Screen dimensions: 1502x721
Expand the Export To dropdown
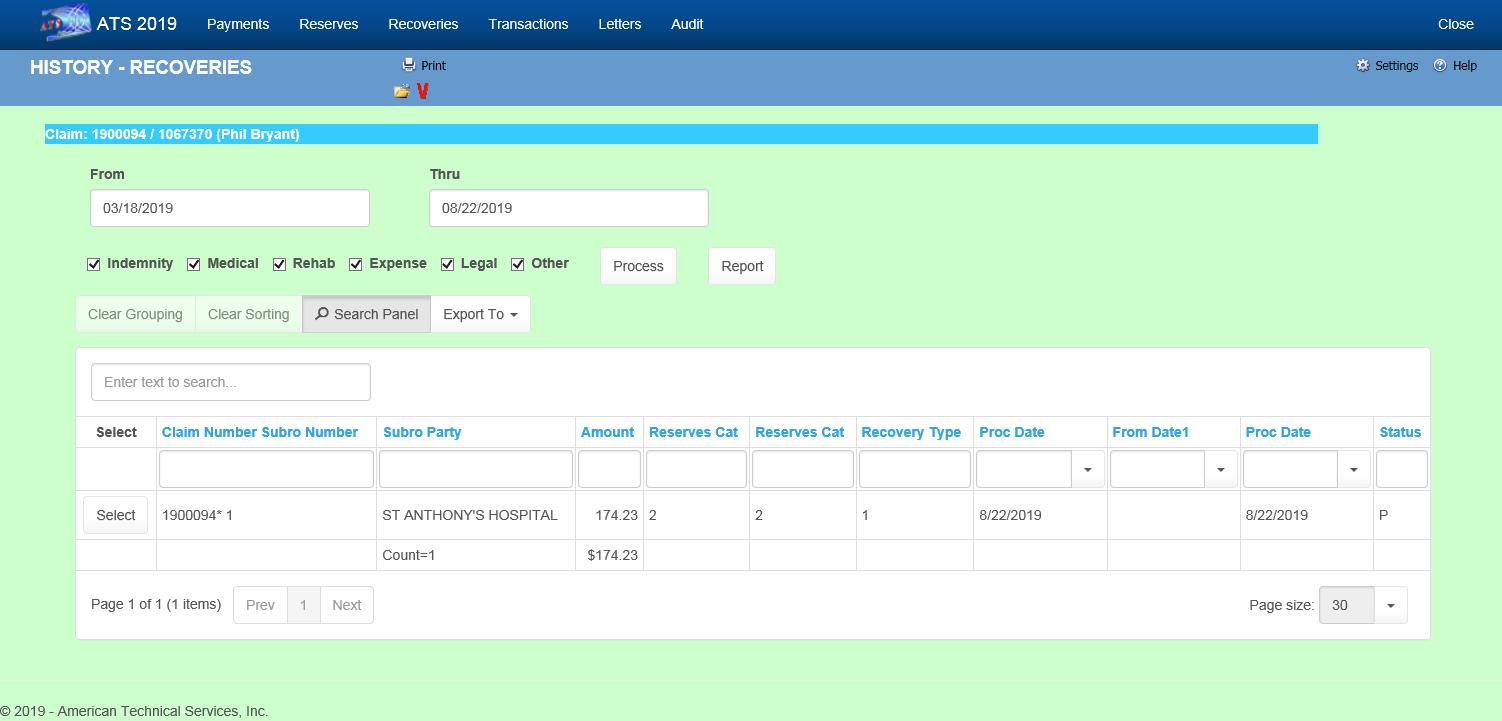[480, 314]
